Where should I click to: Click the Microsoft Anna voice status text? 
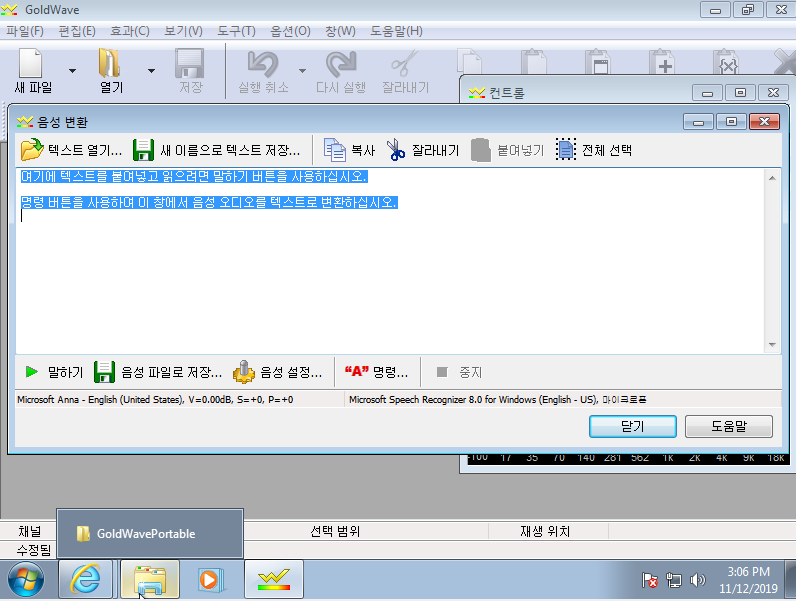[155, 399]
